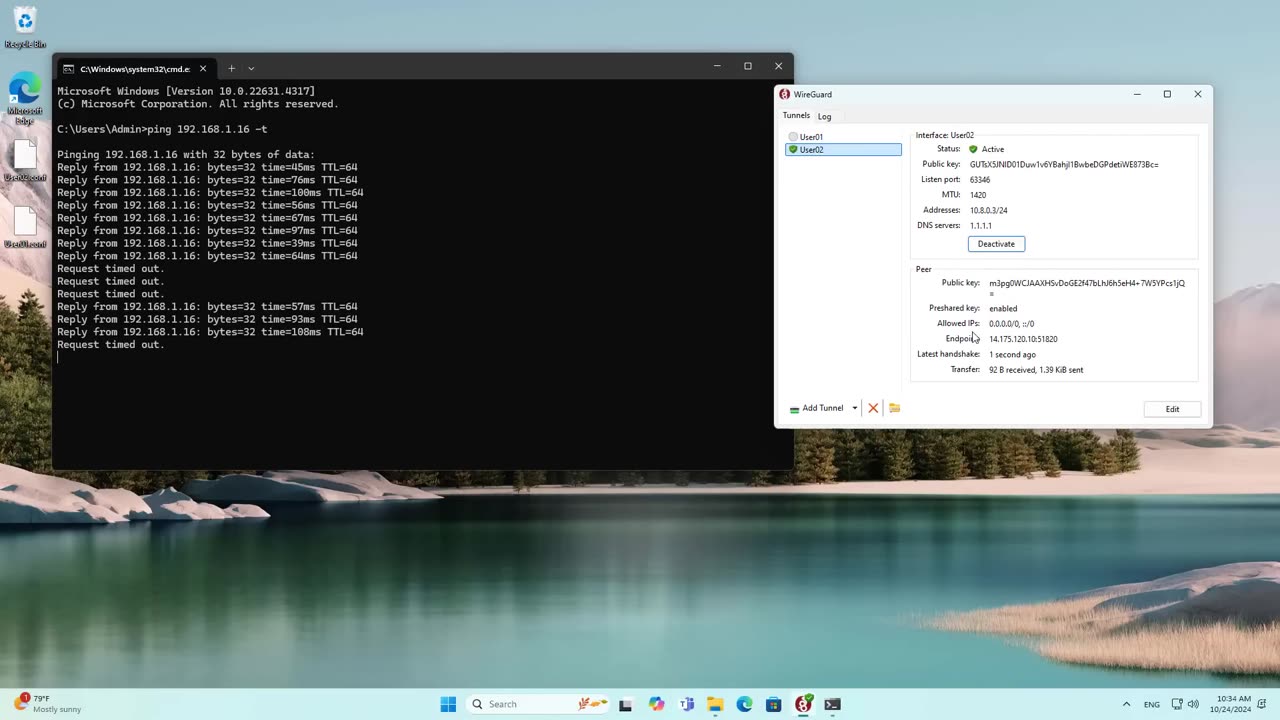Click the interface public key value
The width and height of the screenshot is (1280, 720).
(1064, 164)
